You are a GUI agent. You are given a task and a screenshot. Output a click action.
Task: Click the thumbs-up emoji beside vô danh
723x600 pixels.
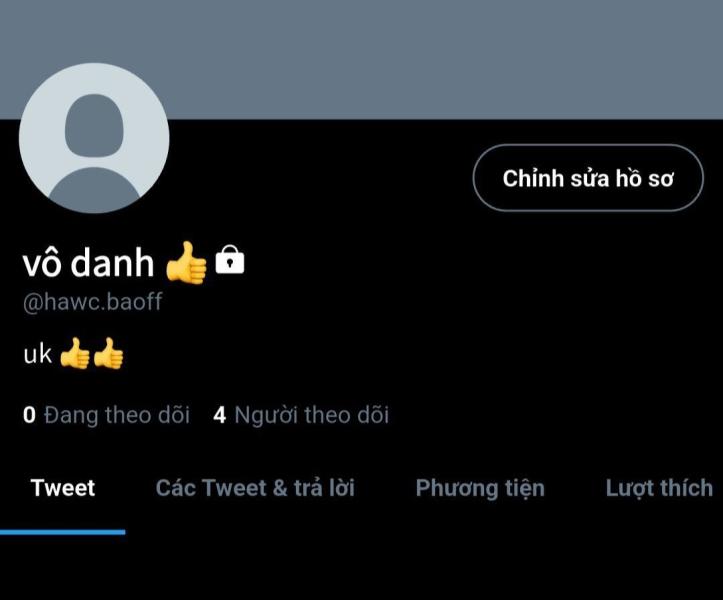point(186,262)
